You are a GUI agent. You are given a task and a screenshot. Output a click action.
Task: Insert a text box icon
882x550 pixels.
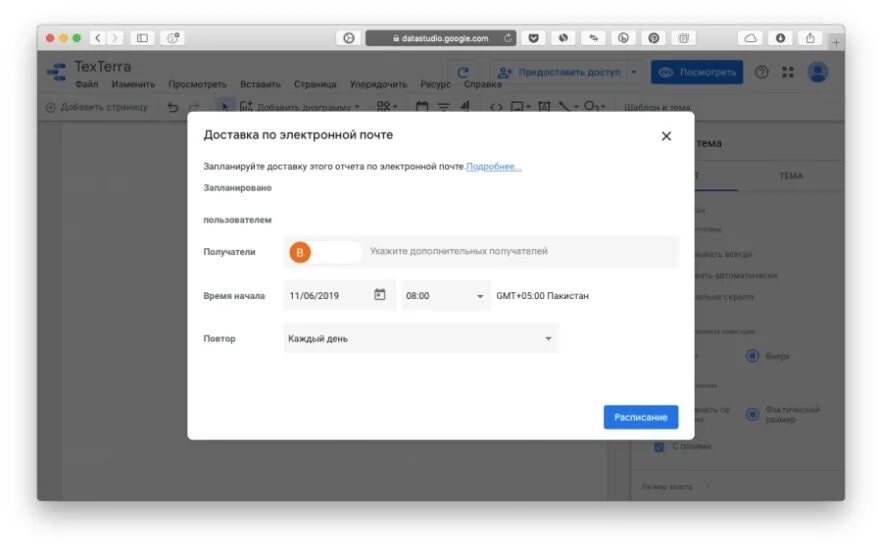click(x=544, y=106)
